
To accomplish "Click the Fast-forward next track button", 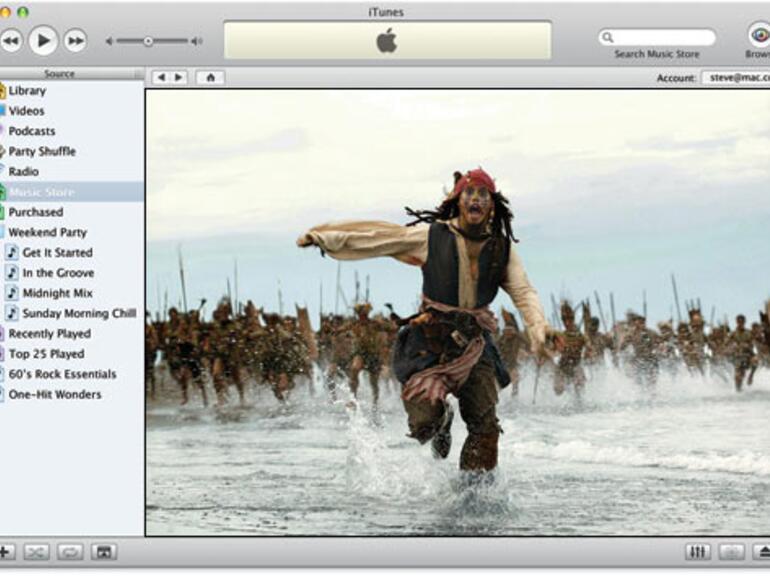I will pos(75,40).
